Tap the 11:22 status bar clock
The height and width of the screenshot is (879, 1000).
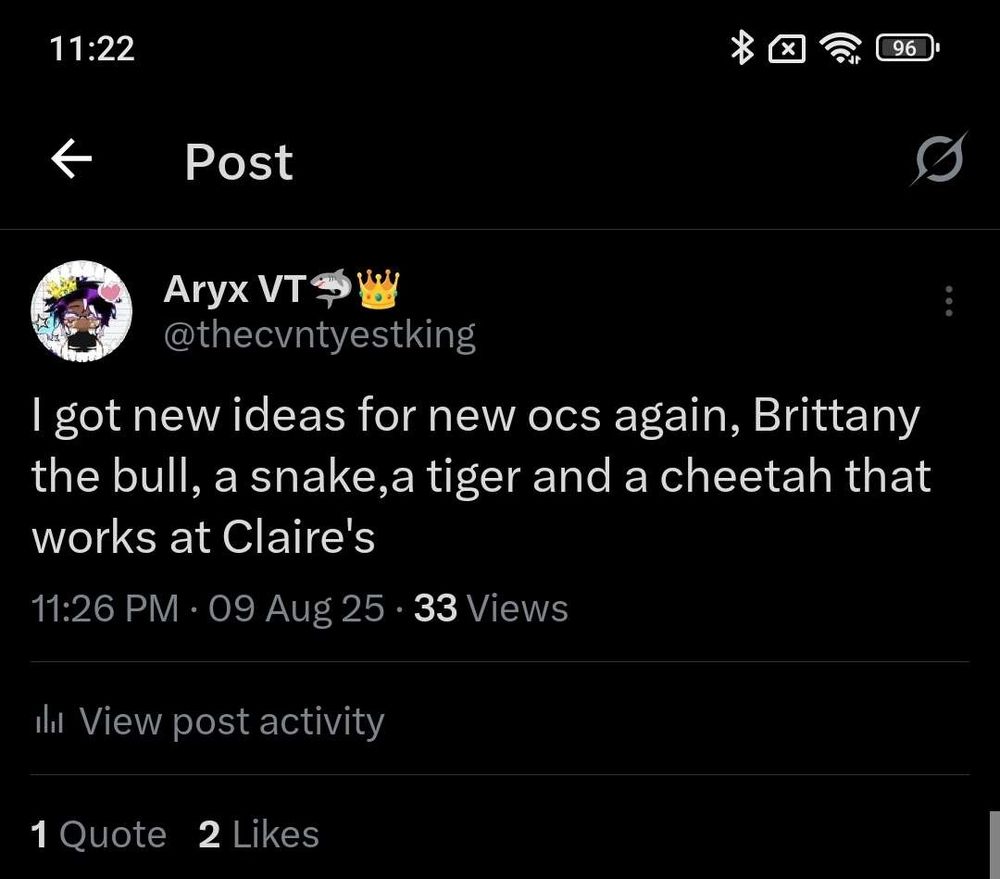pyautogui.click(x=92, y=48)
